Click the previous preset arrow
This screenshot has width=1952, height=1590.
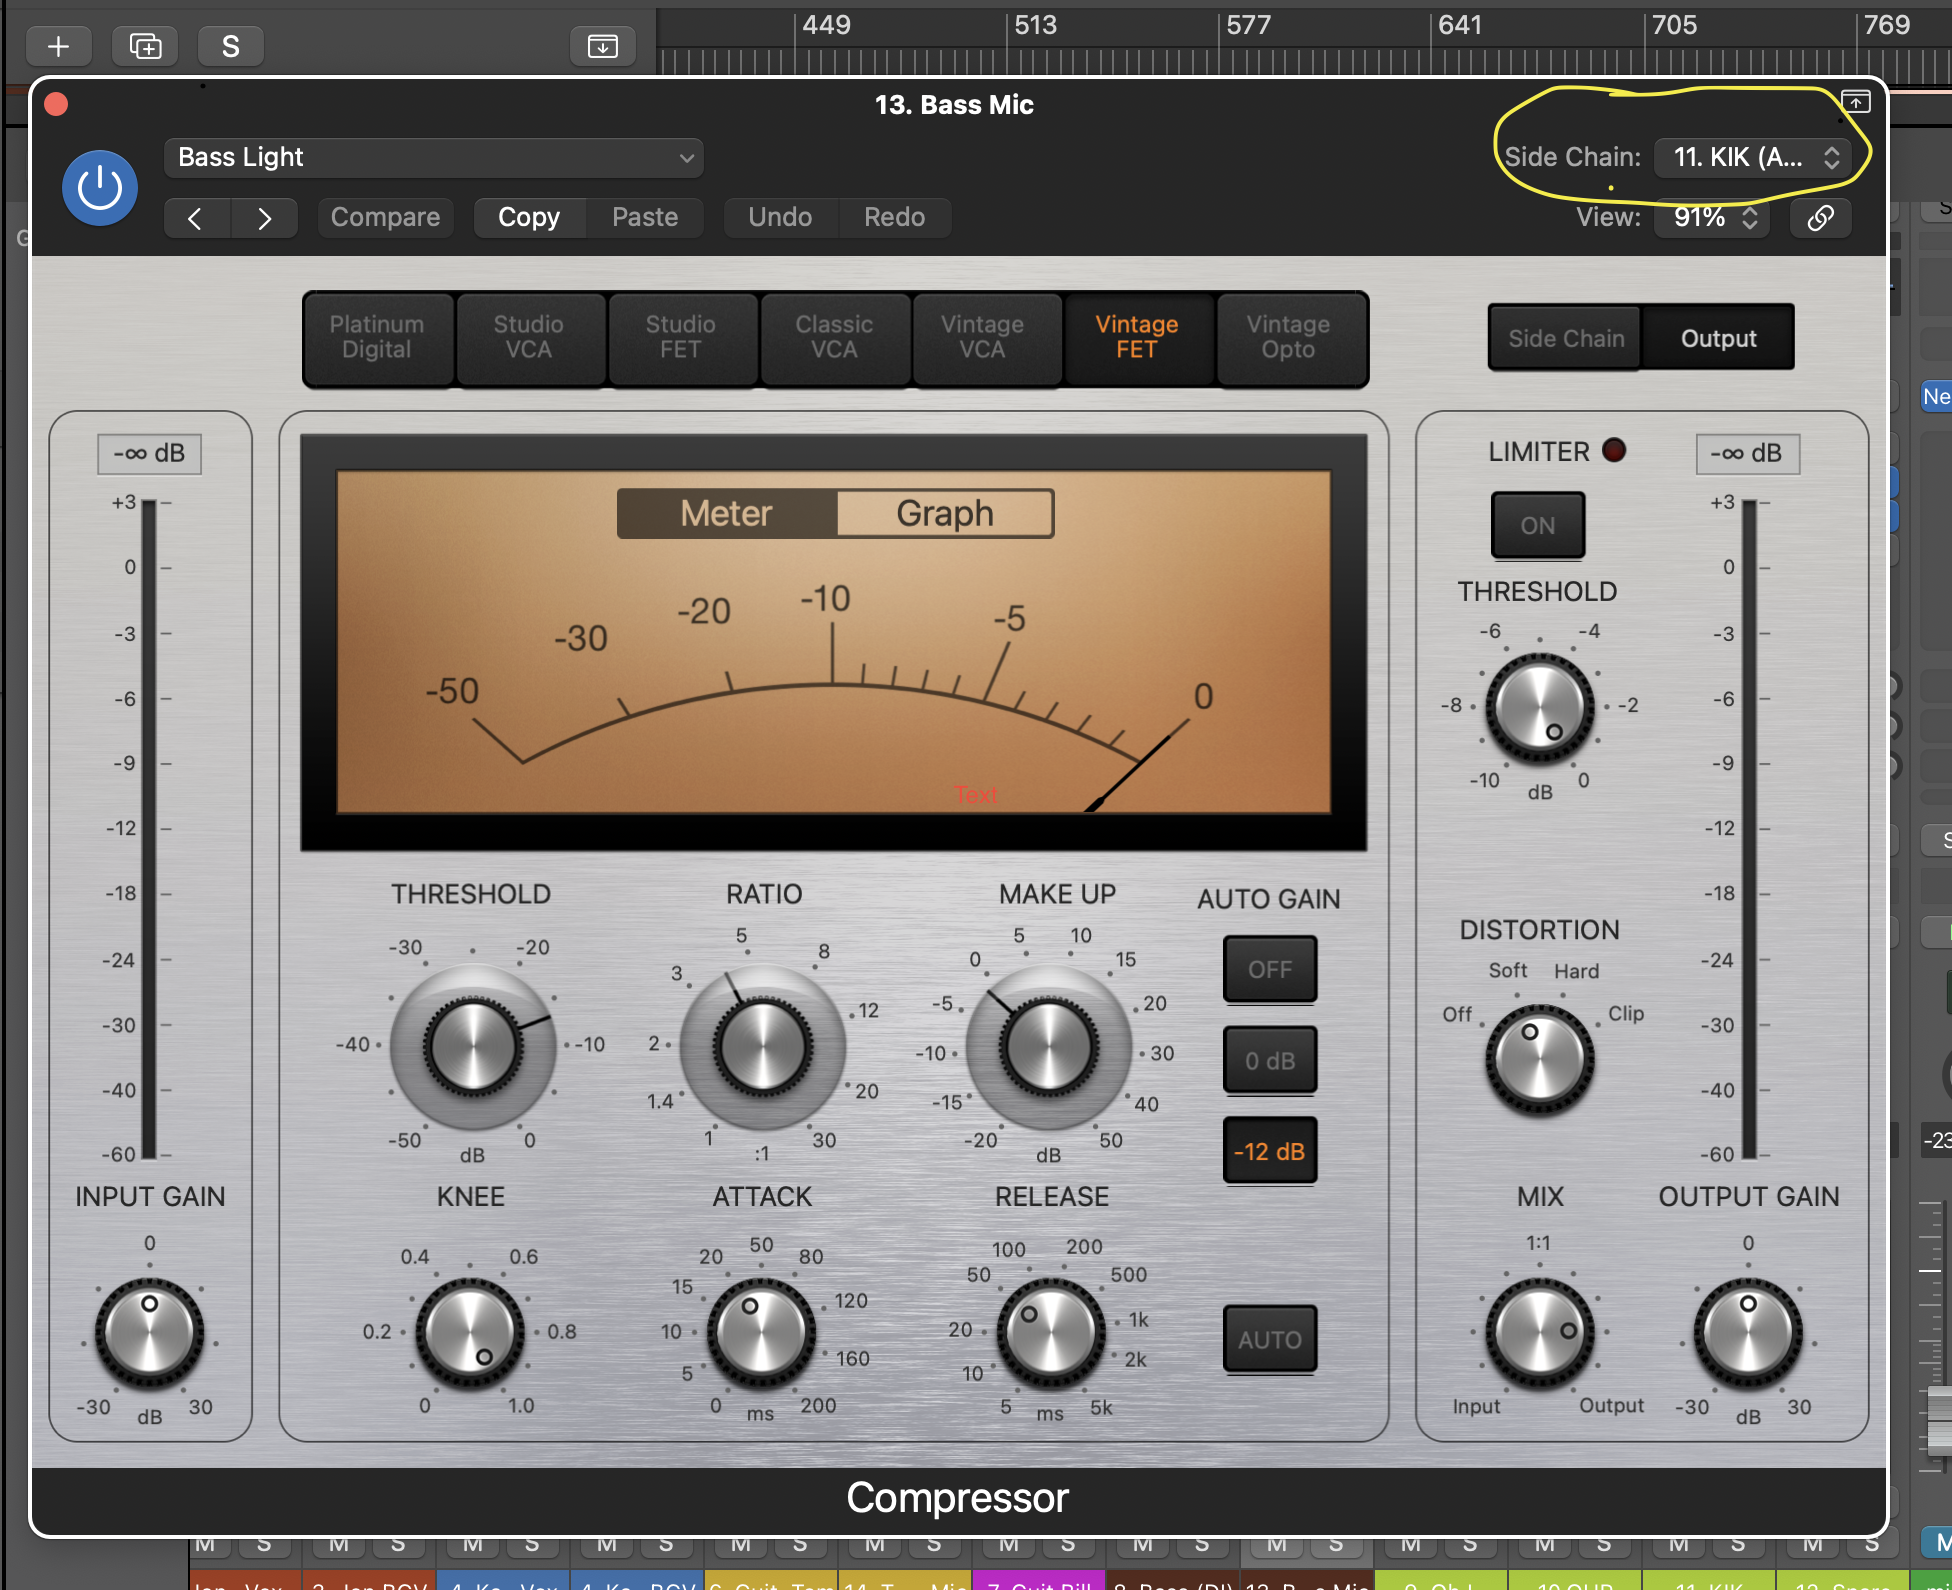pyautogui.click(x=197, y=218)
